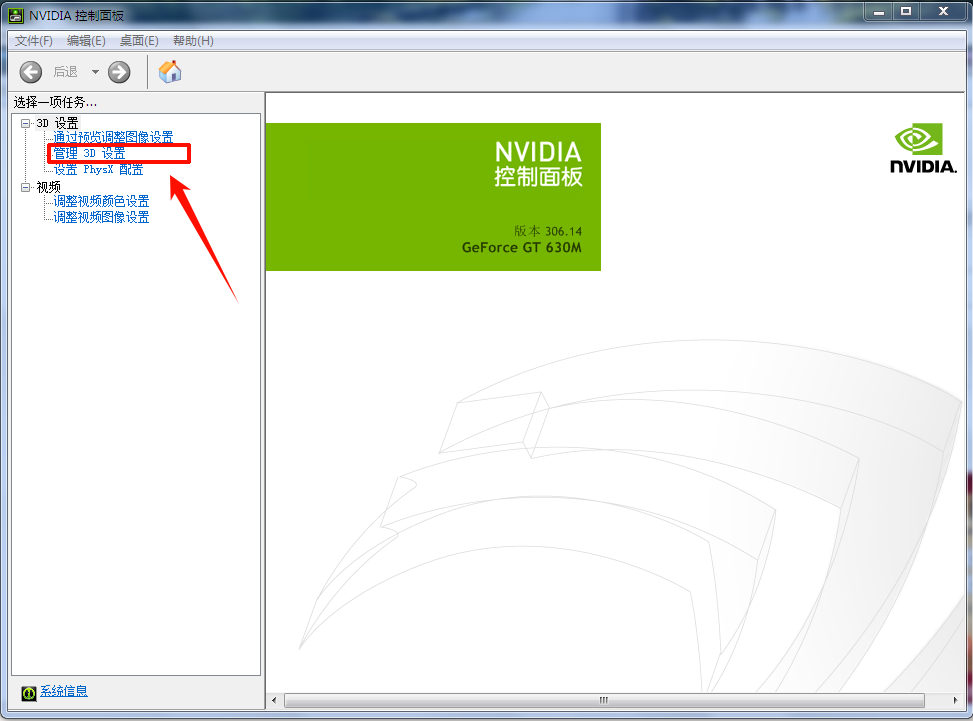Collapse the 视频 tree node
The height and width of the screenshot is (721, 973).
pos(26,187)
